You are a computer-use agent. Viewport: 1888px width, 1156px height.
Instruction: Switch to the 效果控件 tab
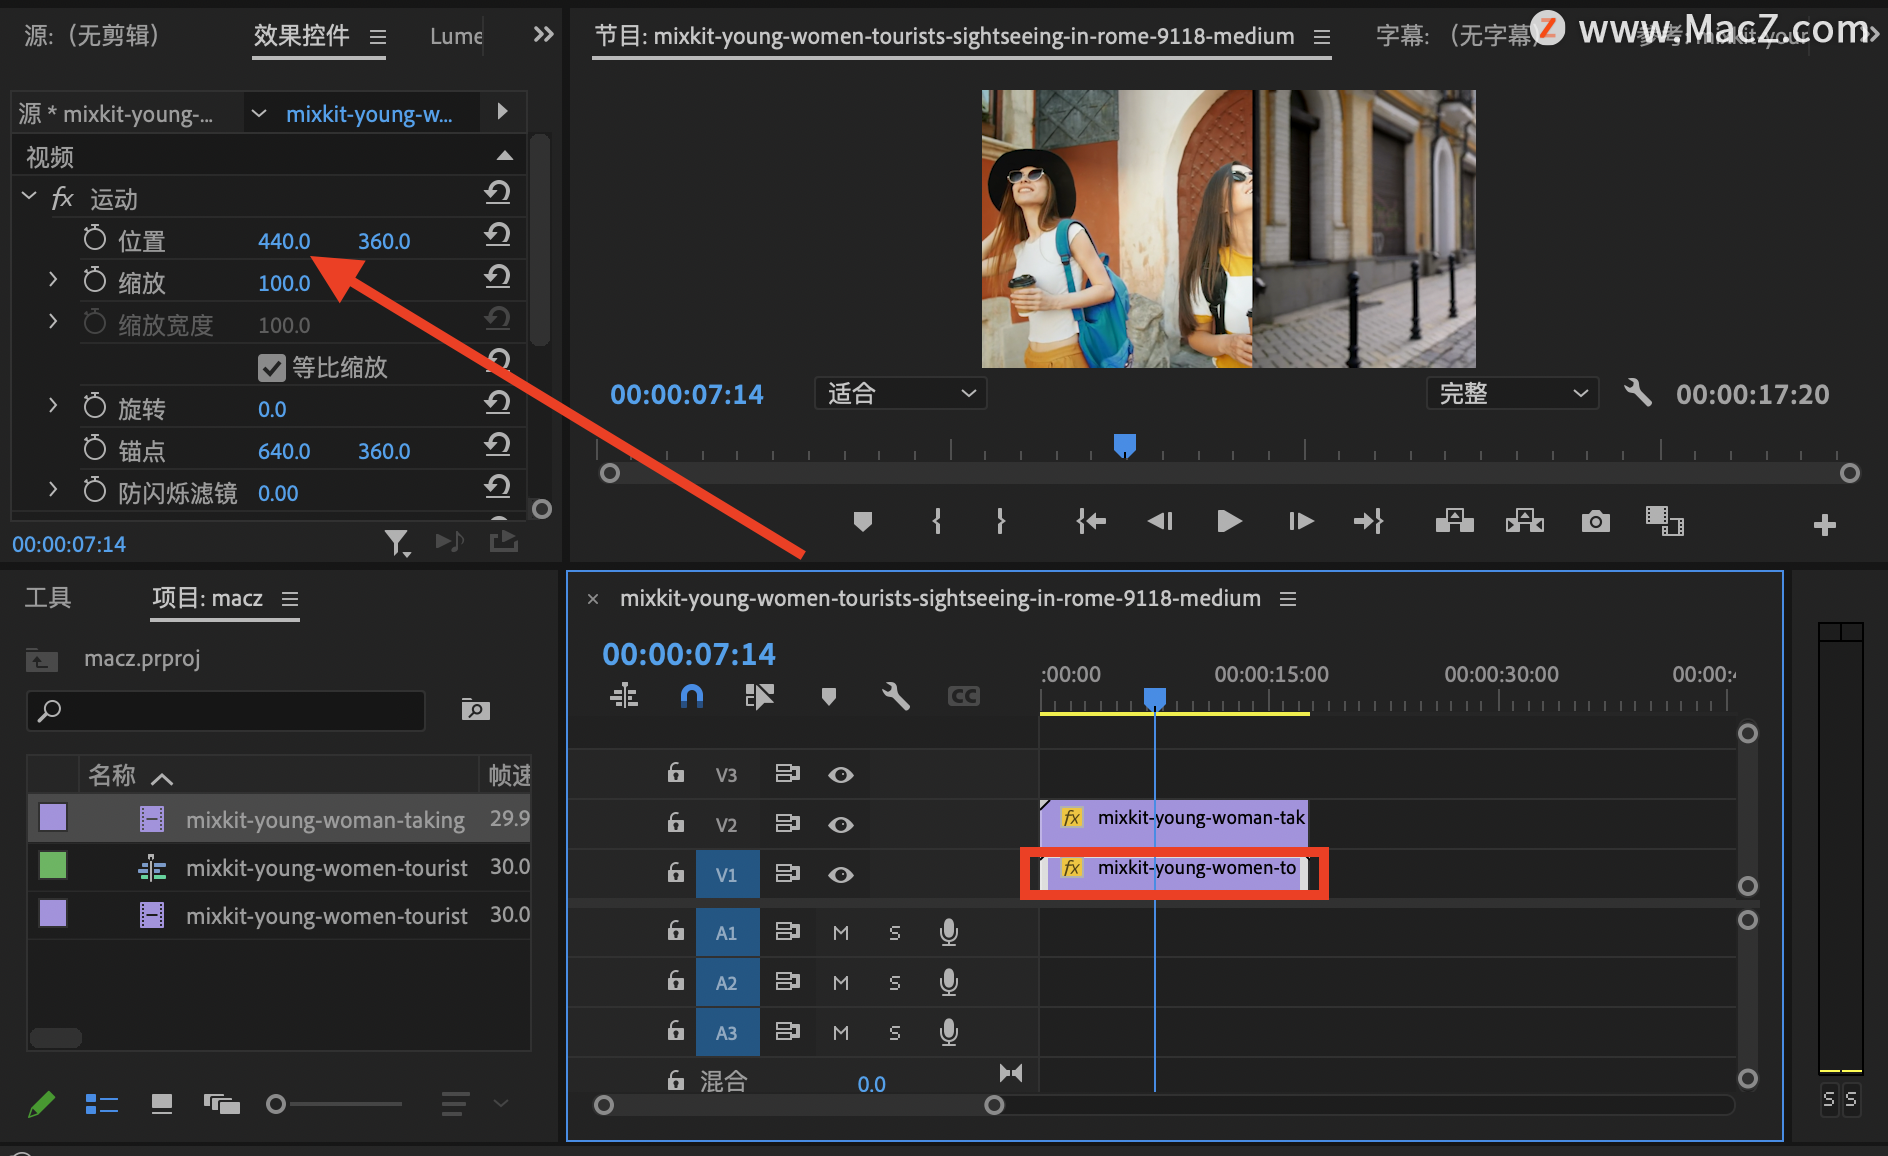click(x=302, y=36)
